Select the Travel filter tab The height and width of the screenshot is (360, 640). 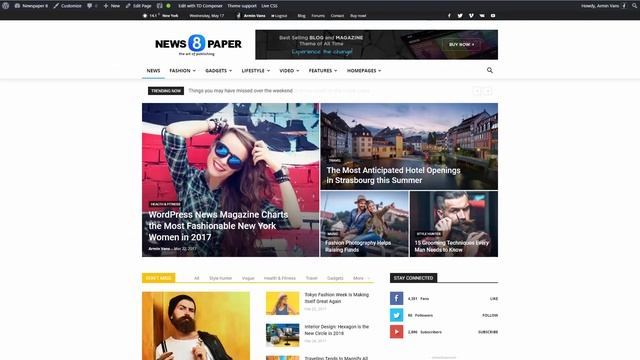pyautogui.click(x=311, y=278)
